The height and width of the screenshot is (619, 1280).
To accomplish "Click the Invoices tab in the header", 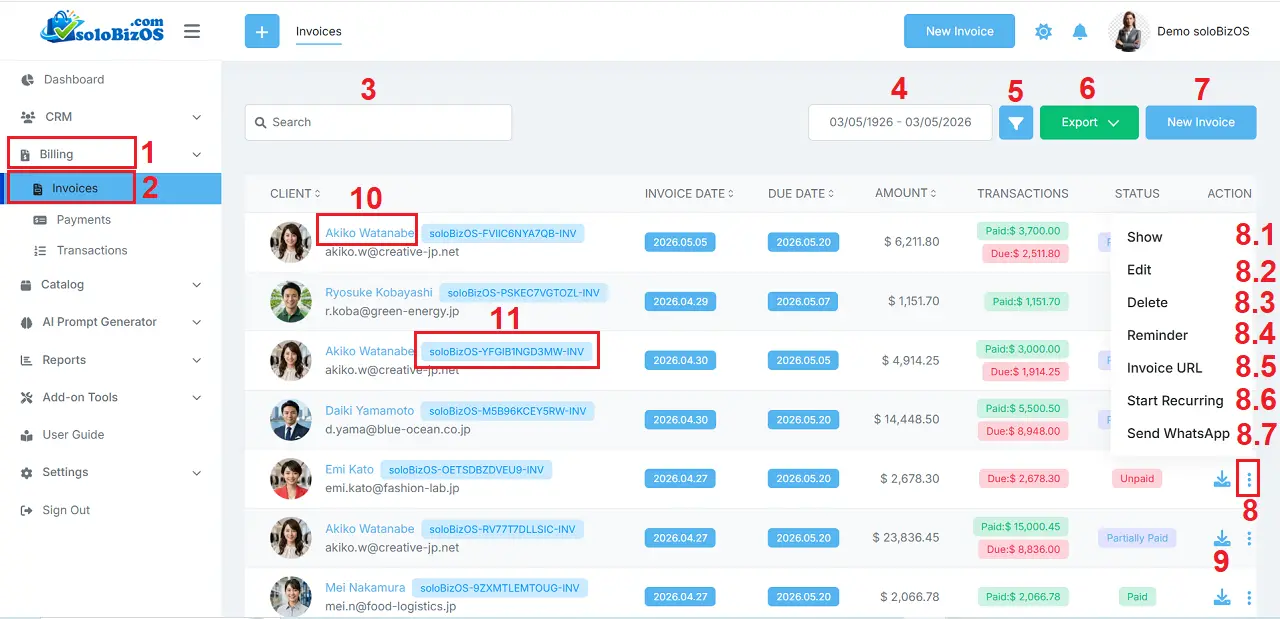I will click(319, 32).
